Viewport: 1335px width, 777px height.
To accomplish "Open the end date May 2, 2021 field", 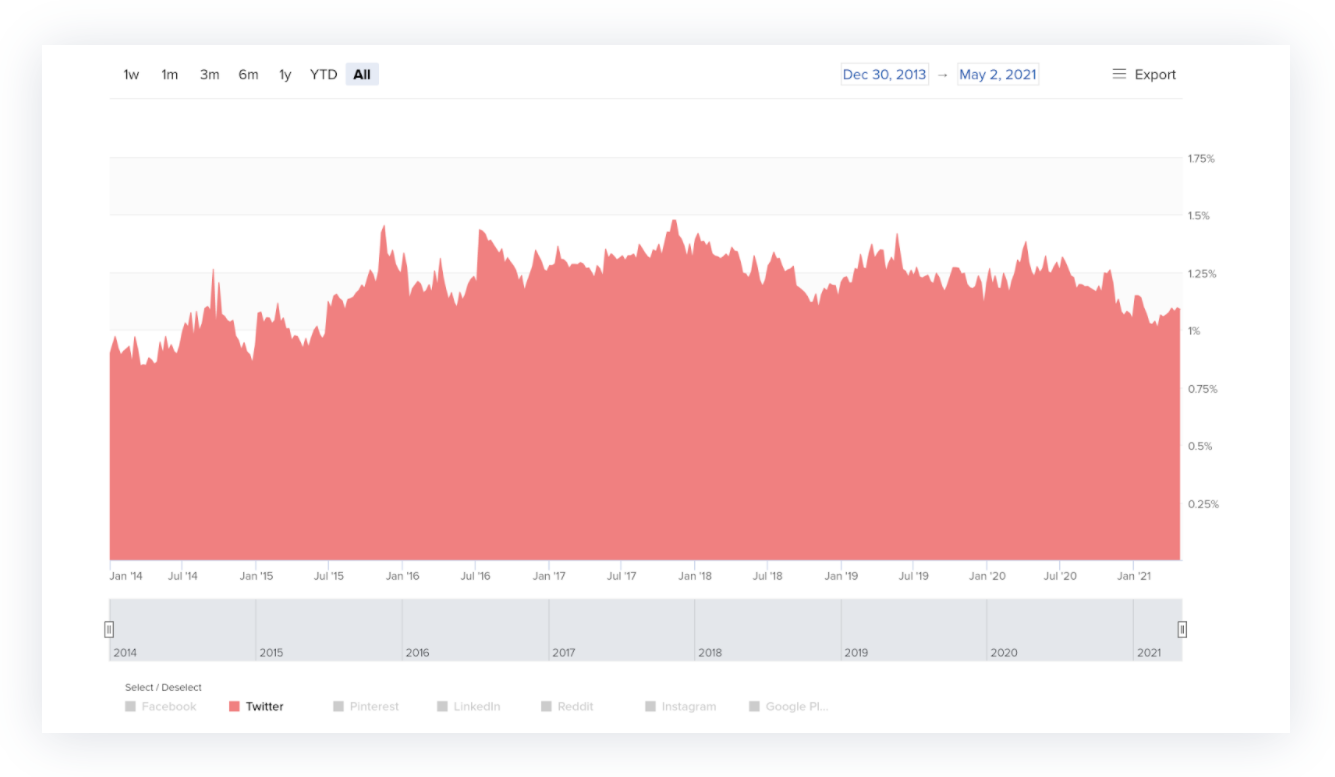I will [x=997, y=75].
